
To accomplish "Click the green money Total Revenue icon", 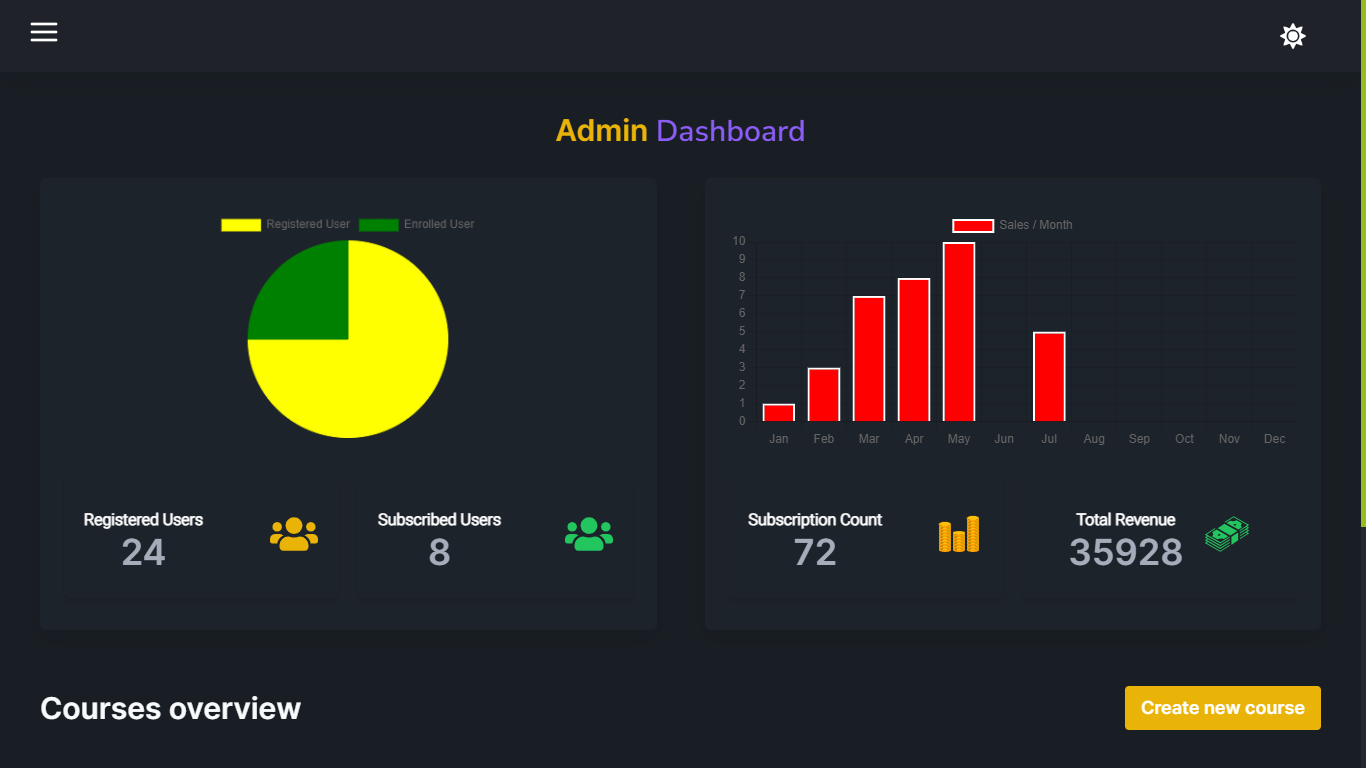I will click(x=1227, y=534).
